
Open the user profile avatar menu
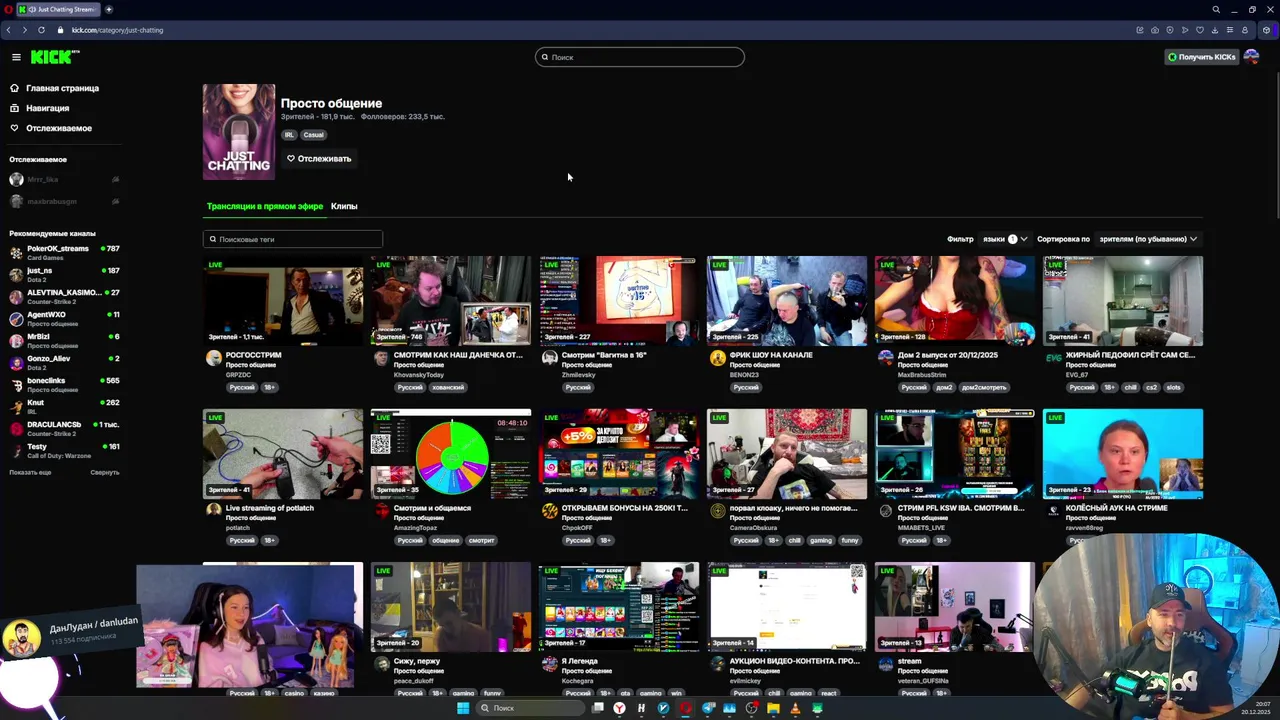pyautogui.click(x=1251, y=57)
